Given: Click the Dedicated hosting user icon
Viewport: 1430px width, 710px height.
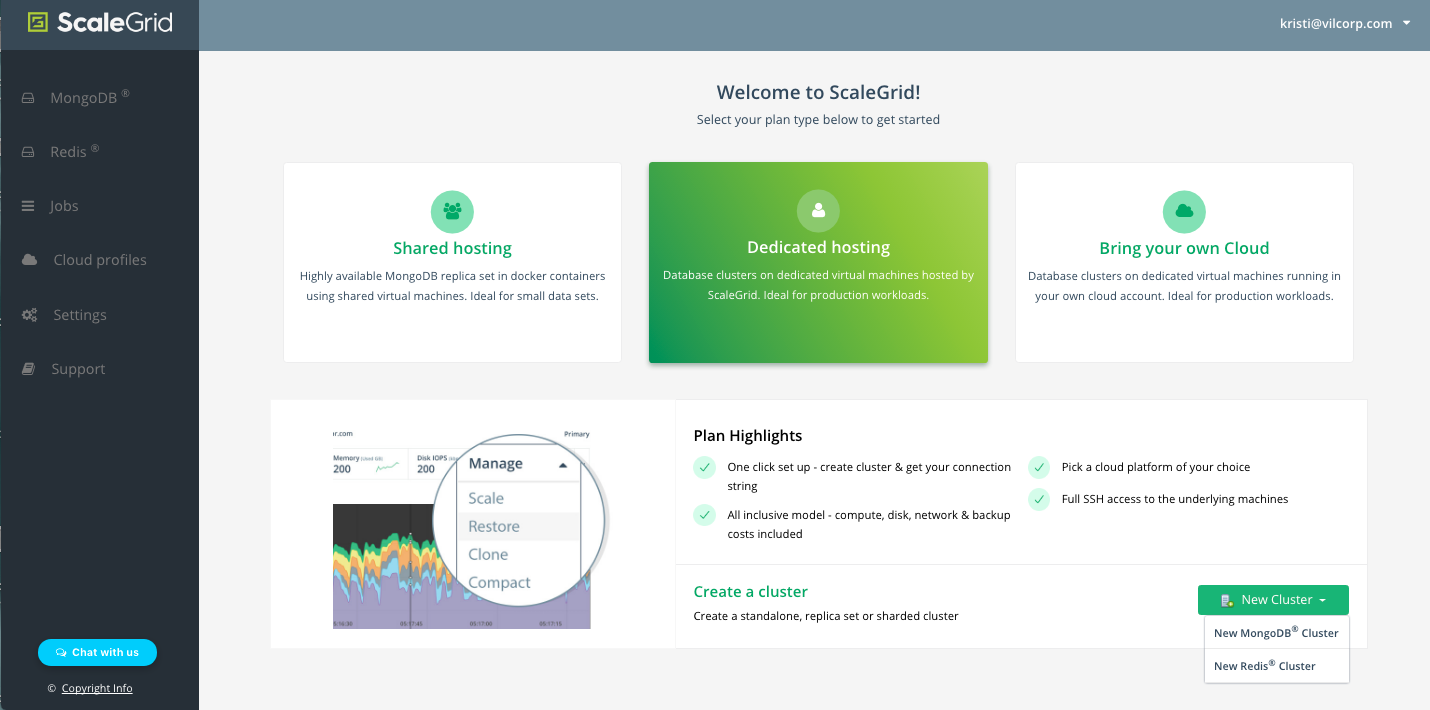Looking at the screenshot, I should pos(818,210).
